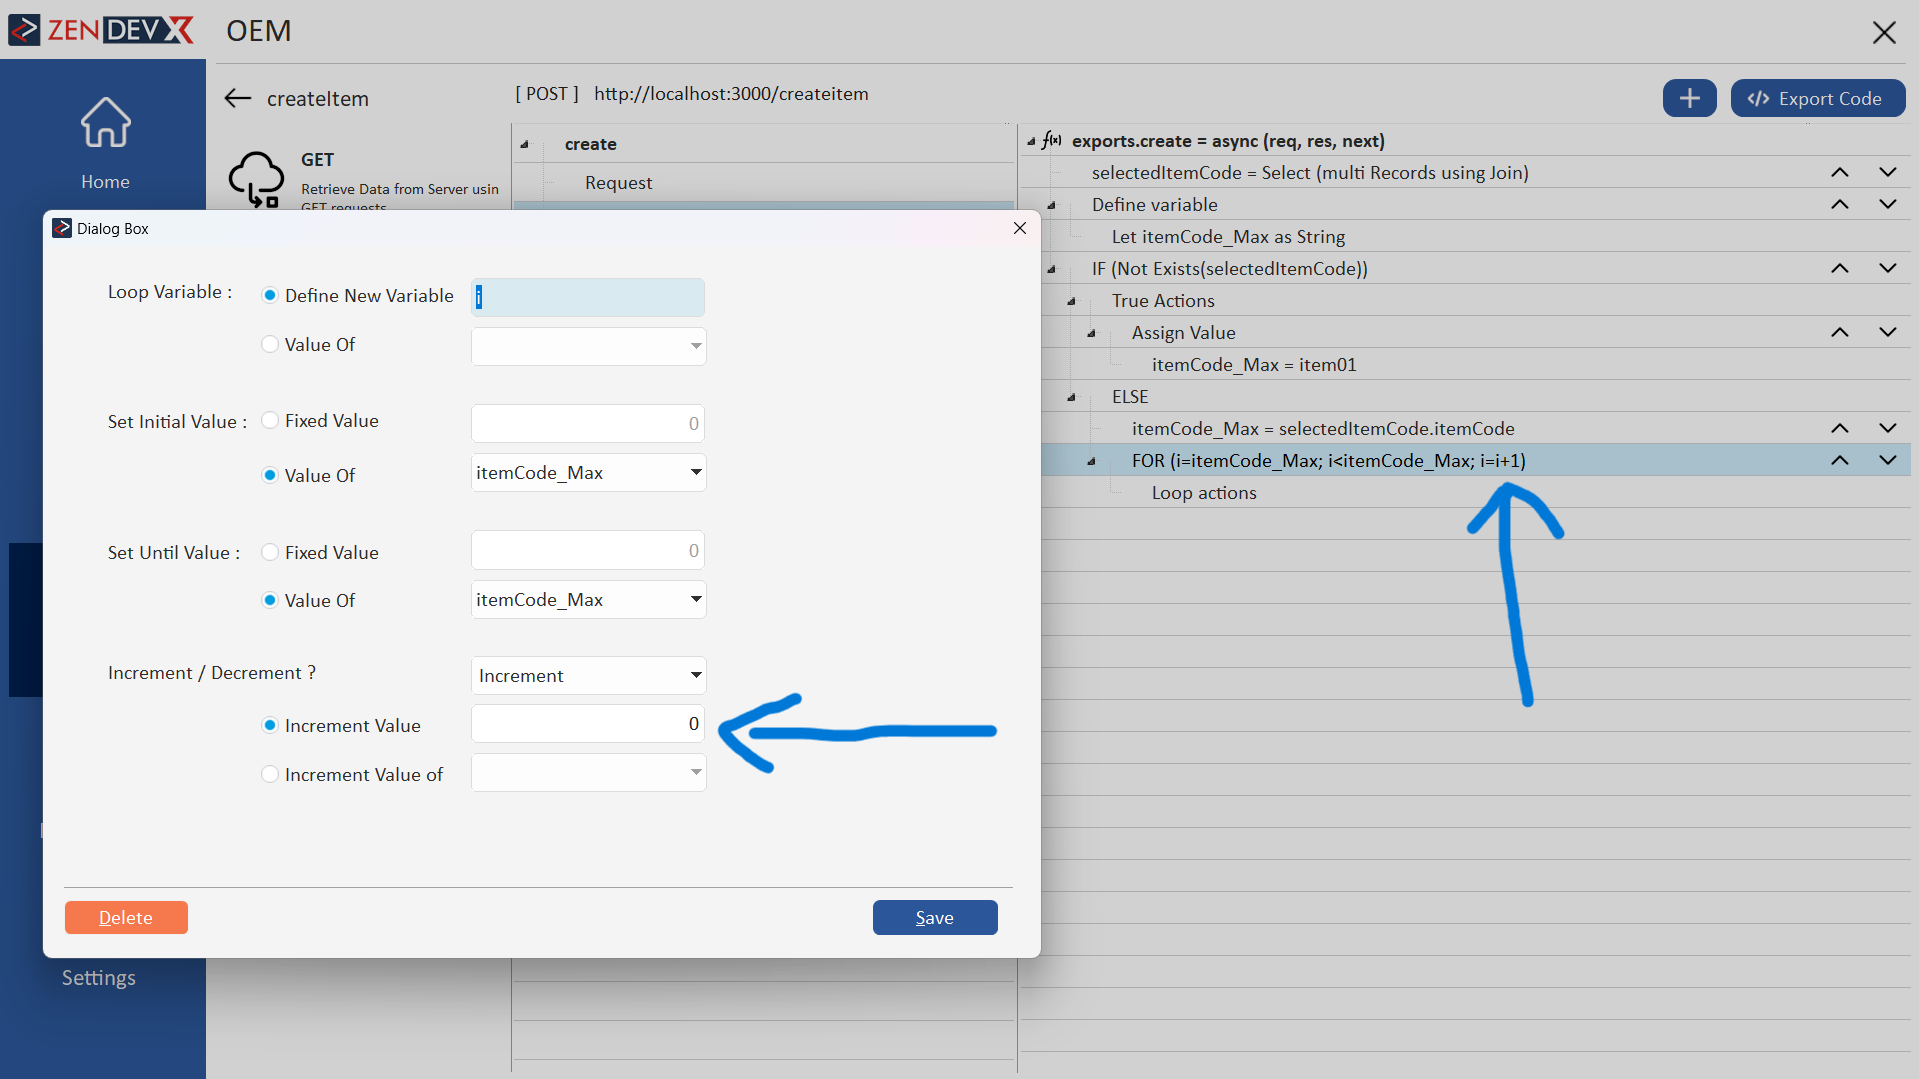The height and width of the screenshot is (1079, 1919).
Task: Click the GET cloud download icon
Action: pos(256,179)
